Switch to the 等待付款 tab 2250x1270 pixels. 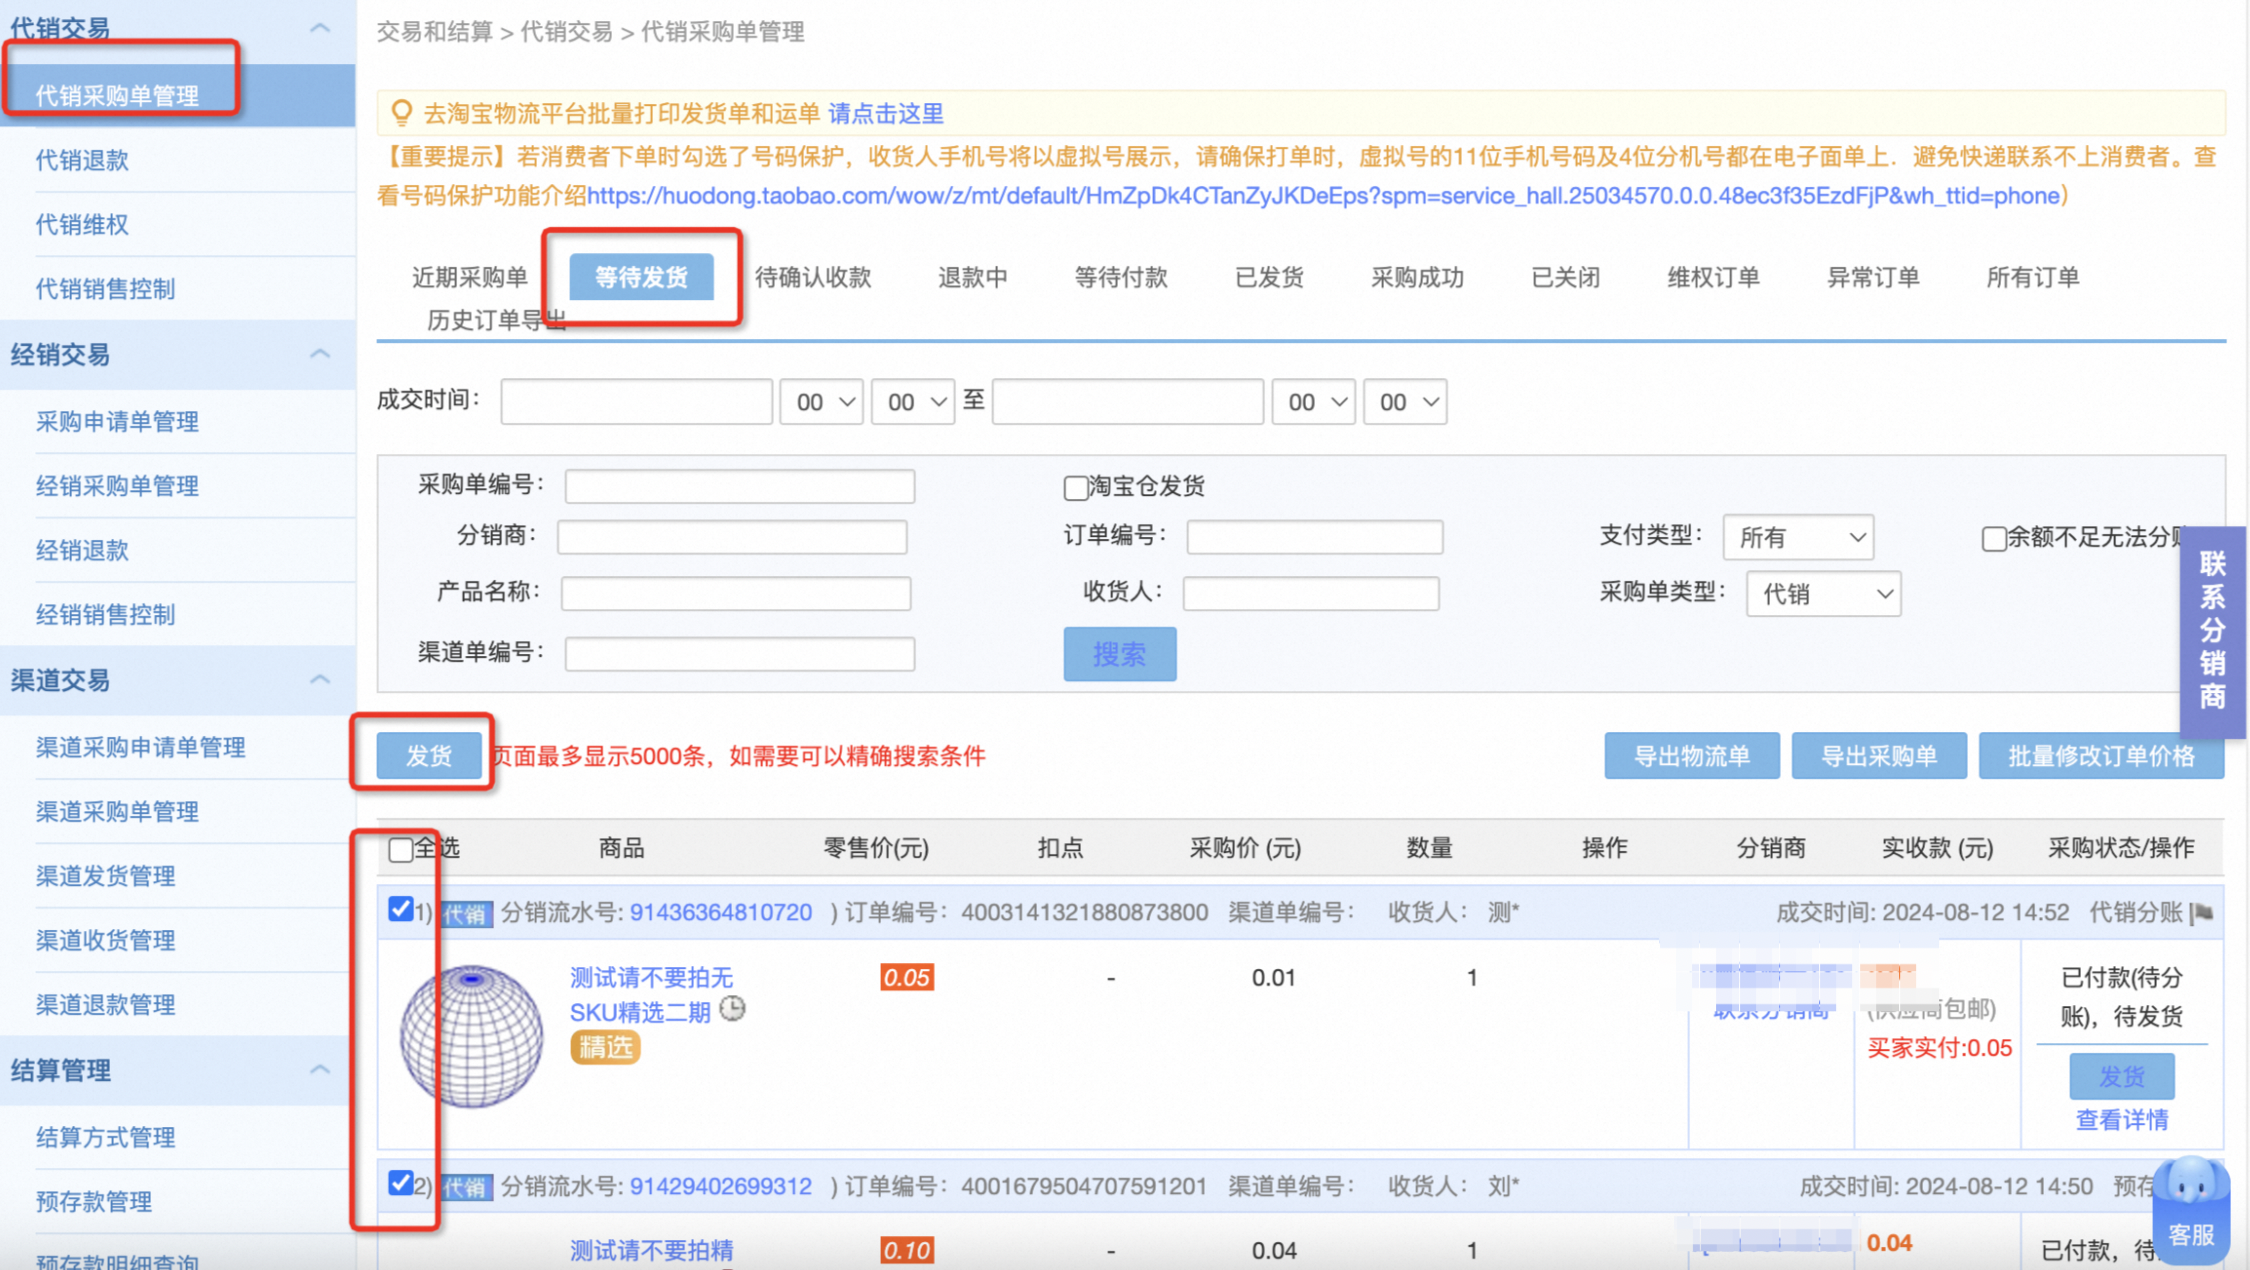click(1121, 277)
